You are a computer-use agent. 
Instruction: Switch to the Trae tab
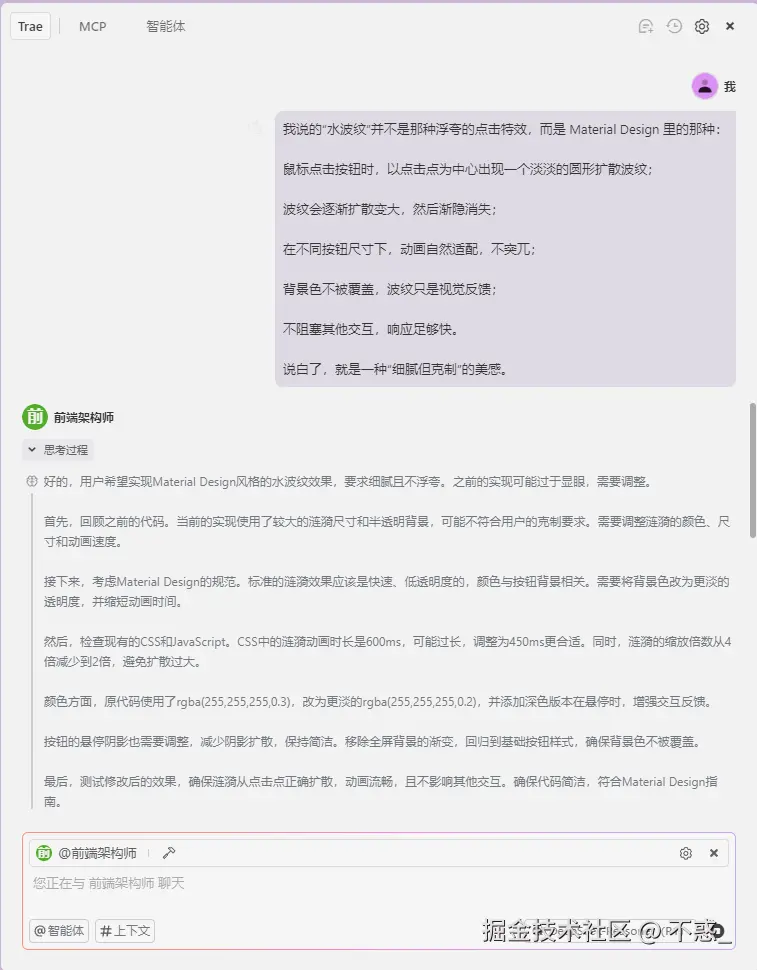click(x=30, y=27)
